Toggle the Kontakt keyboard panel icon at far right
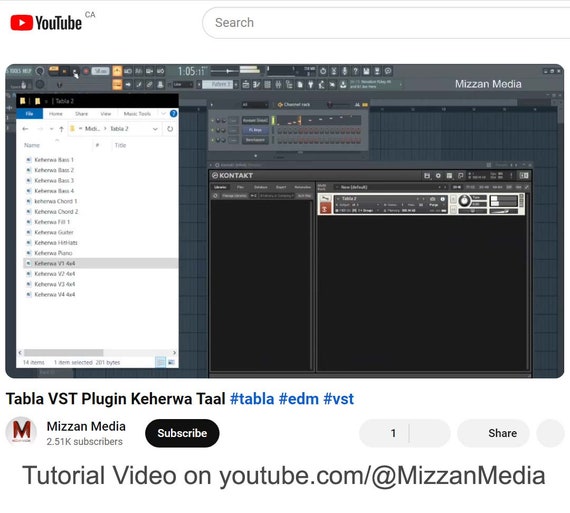Viewport: 570px width, 513px height. tap(524, 176)
